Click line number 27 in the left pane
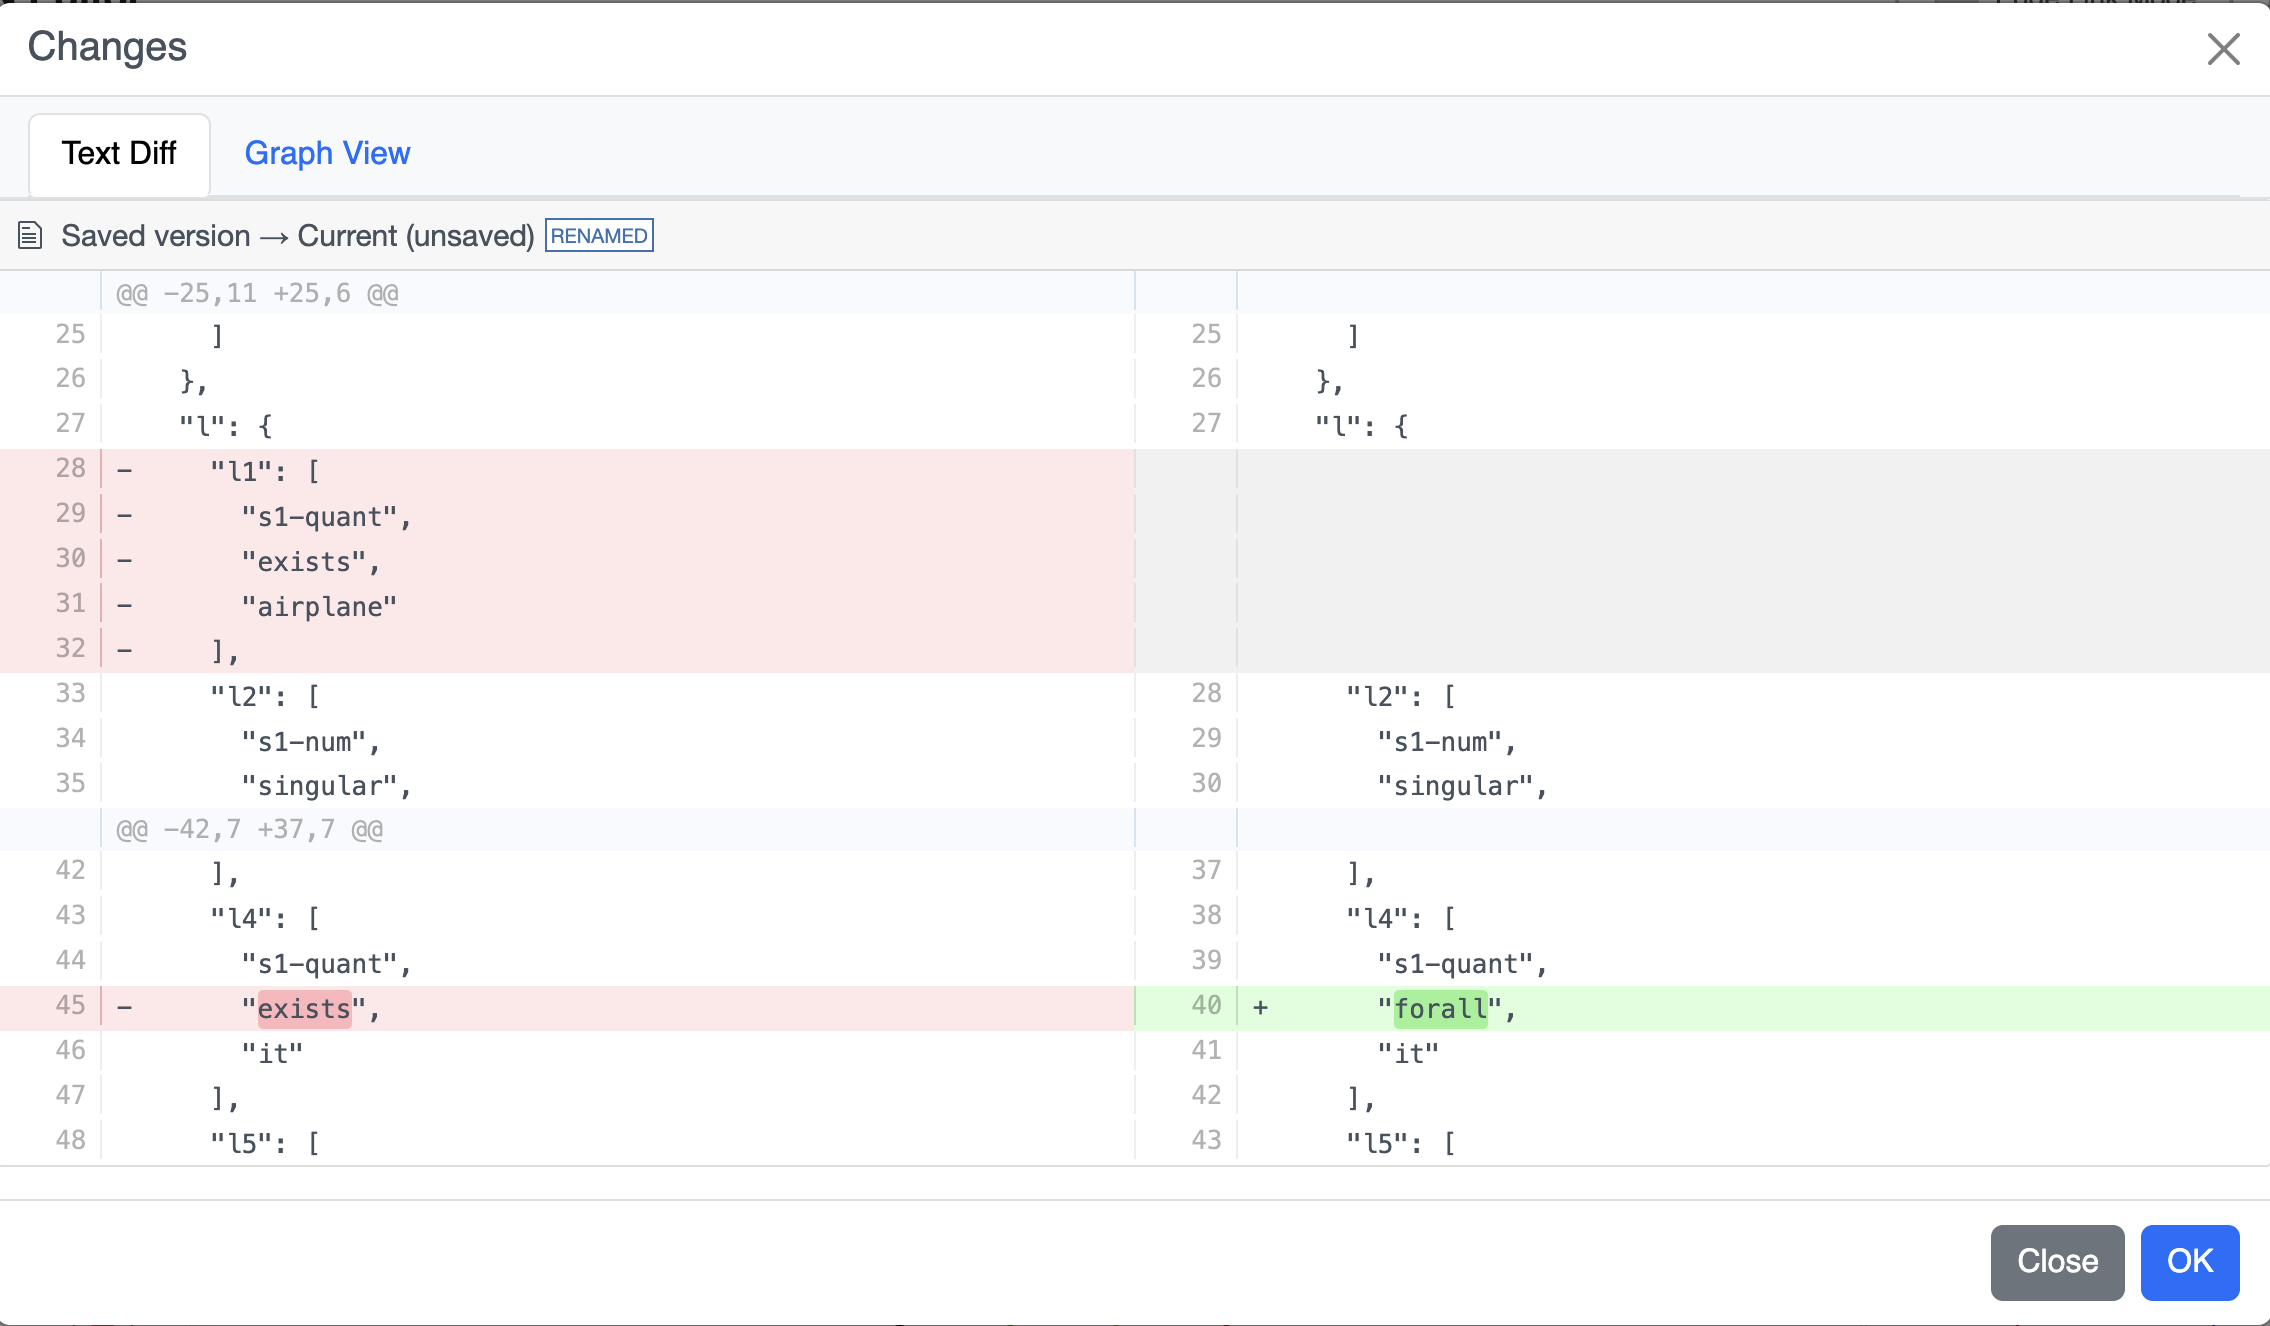The width and height of the screenshot is (2270, 1326). (x=70, y=423)
